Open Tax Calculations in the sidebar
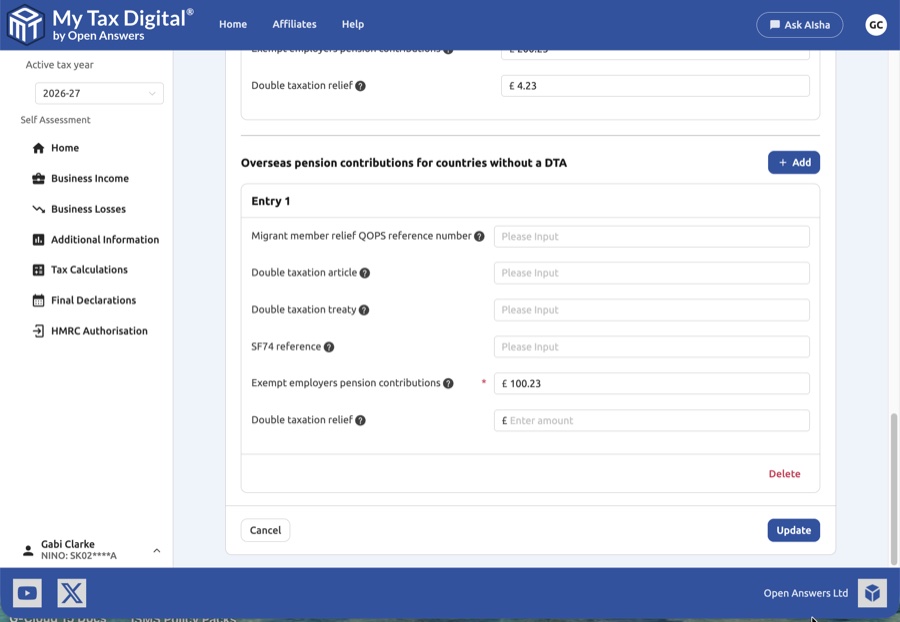This screenshot has height=622, width=900. [x=89, y=270]
